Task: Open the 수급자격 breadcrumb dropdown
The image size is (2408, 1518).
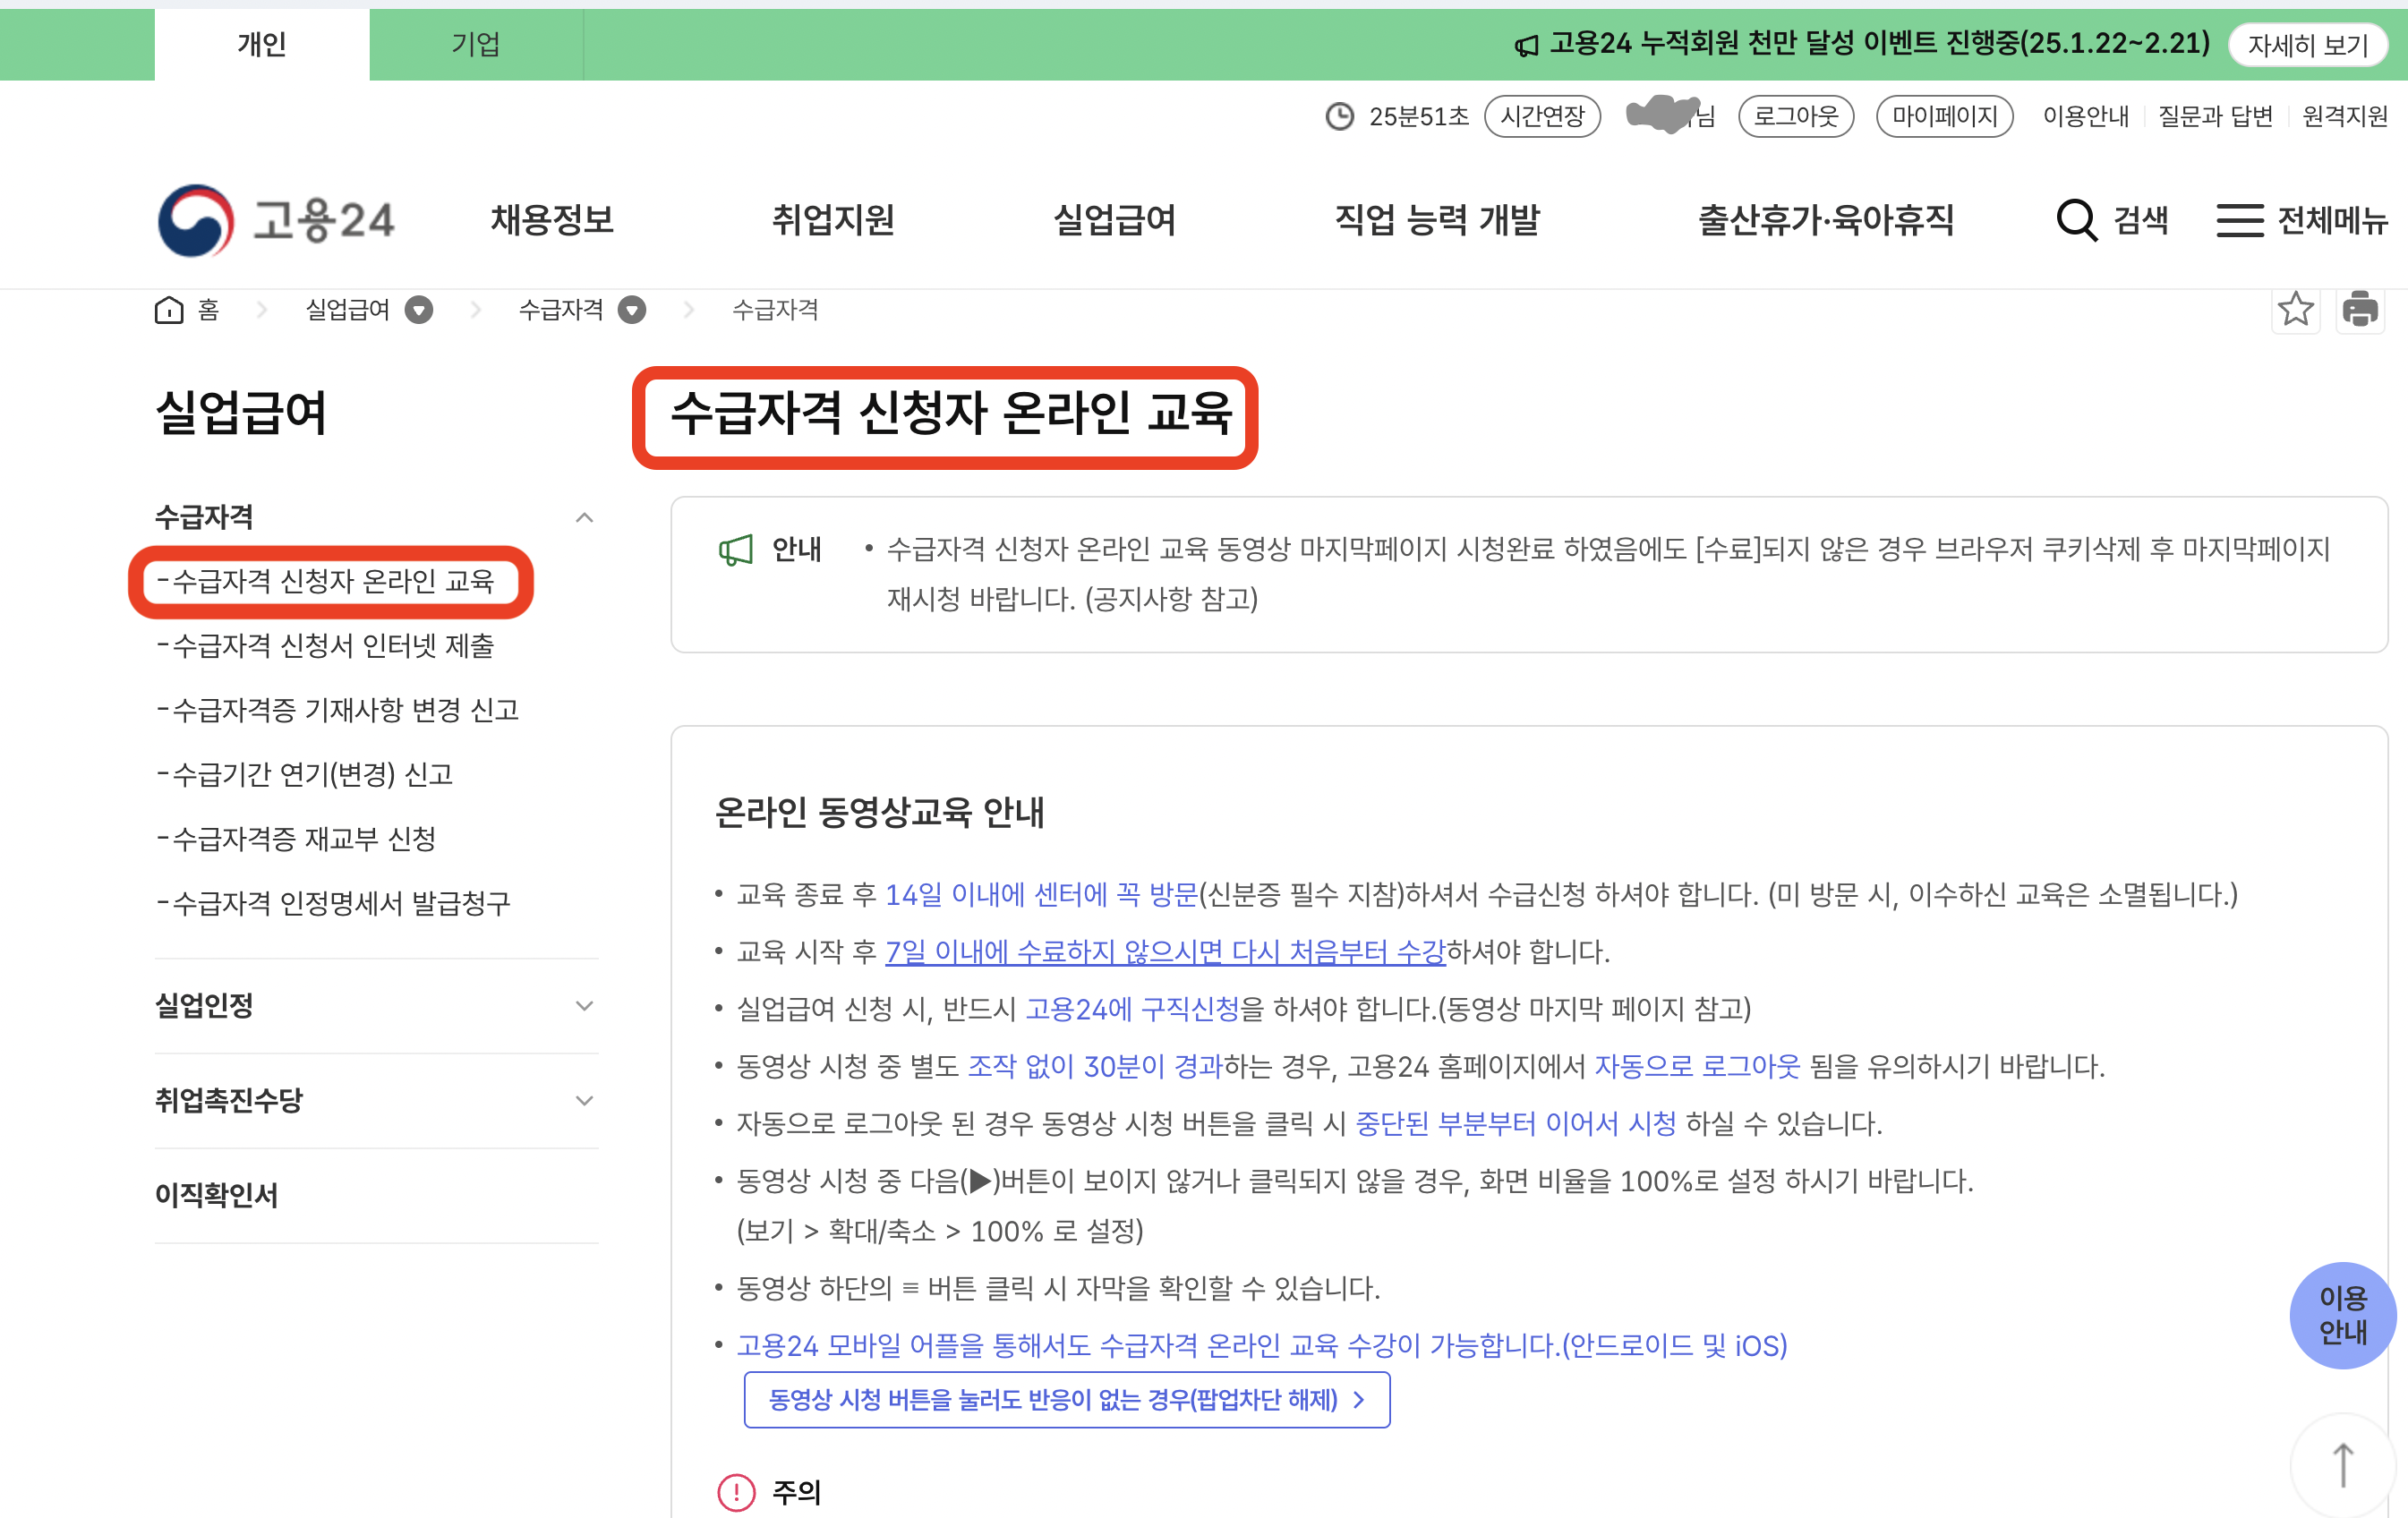Action: coord(632,310)
